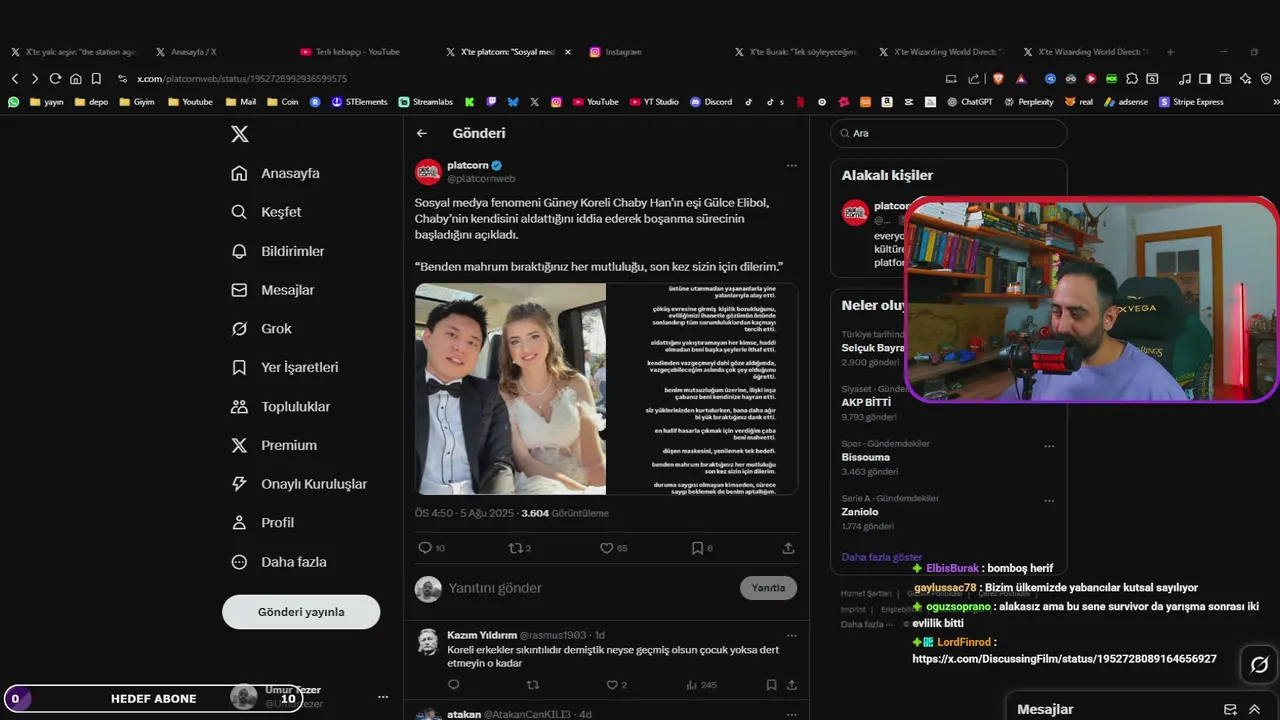Open new browser tab plus button

(1170, 52)
